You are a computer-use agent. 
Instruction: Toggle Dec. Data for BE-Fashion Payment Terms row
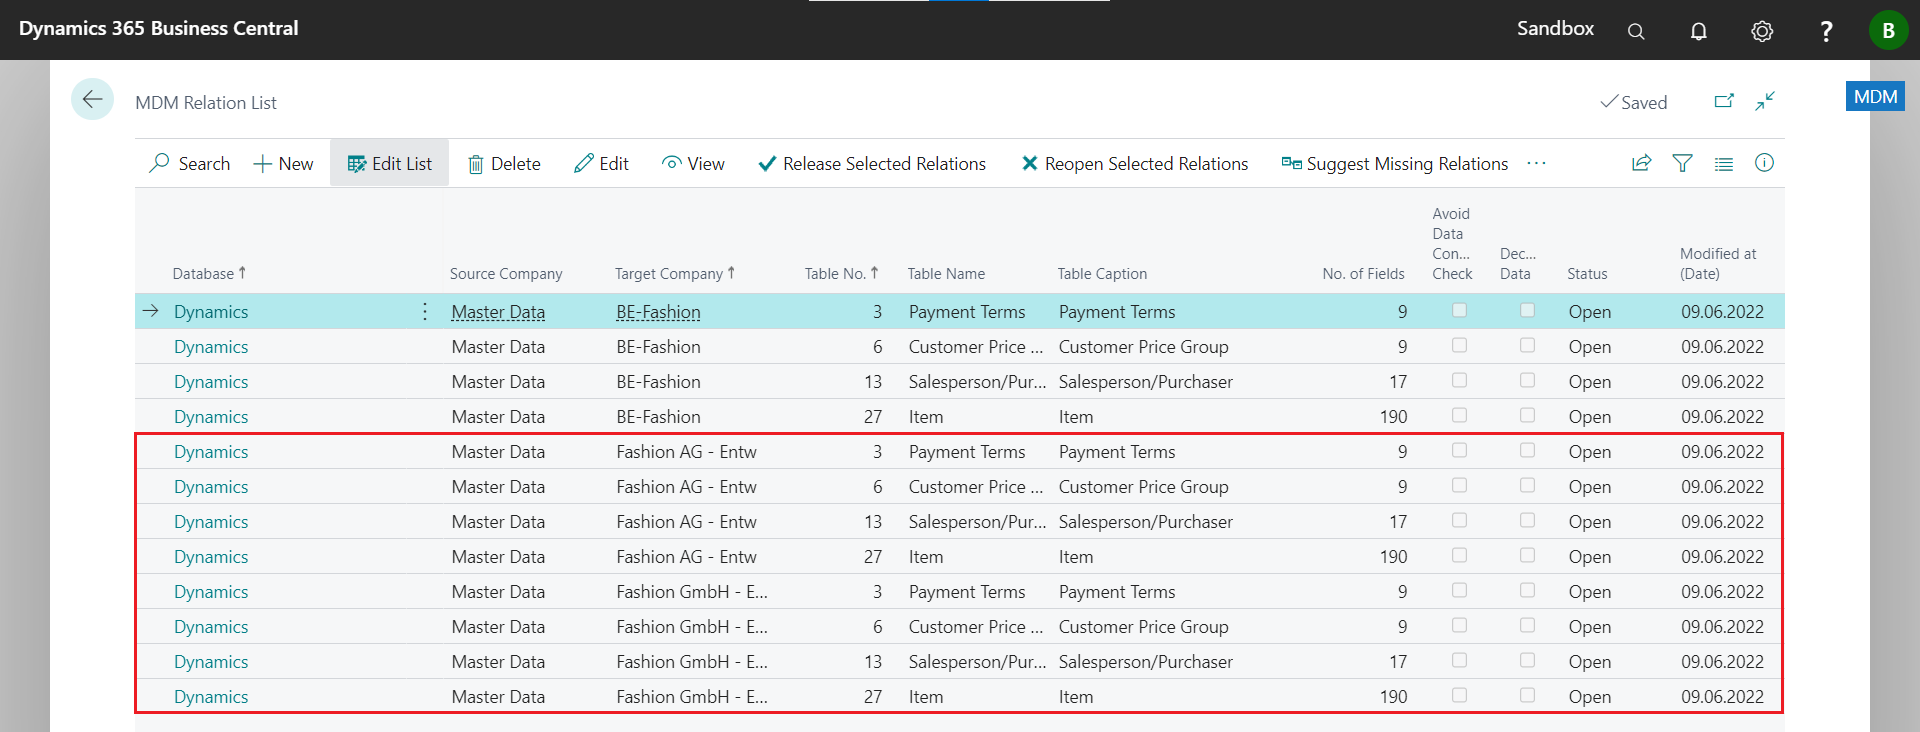(x=1527, y=311)
